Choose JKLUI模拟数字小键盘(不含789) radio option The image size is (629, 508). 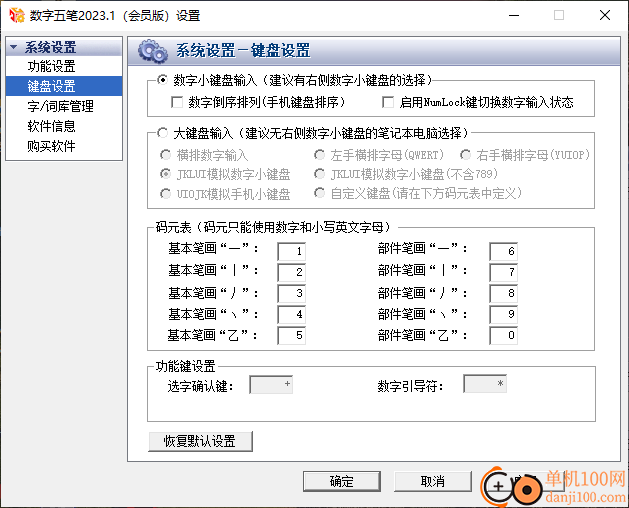click(x=319, y=174)
